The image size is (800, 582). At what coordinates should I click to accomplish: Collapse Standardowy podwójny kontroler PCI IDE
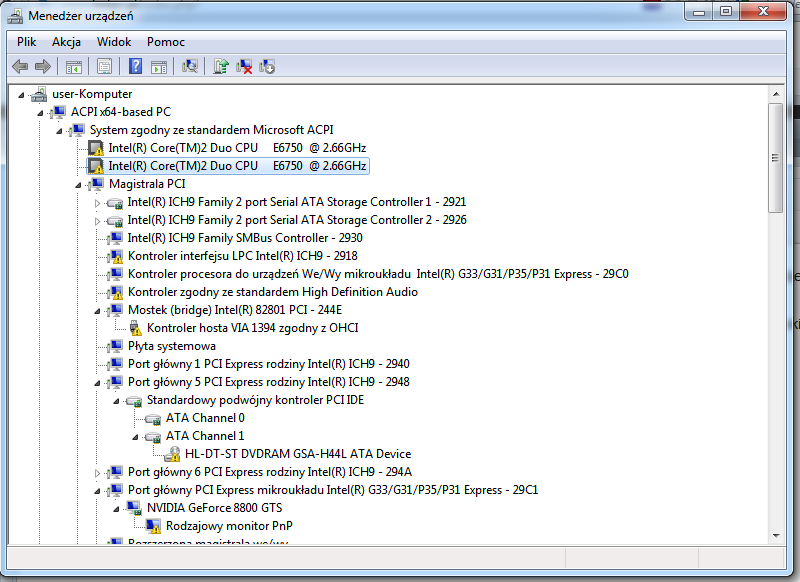pos(116,401)
